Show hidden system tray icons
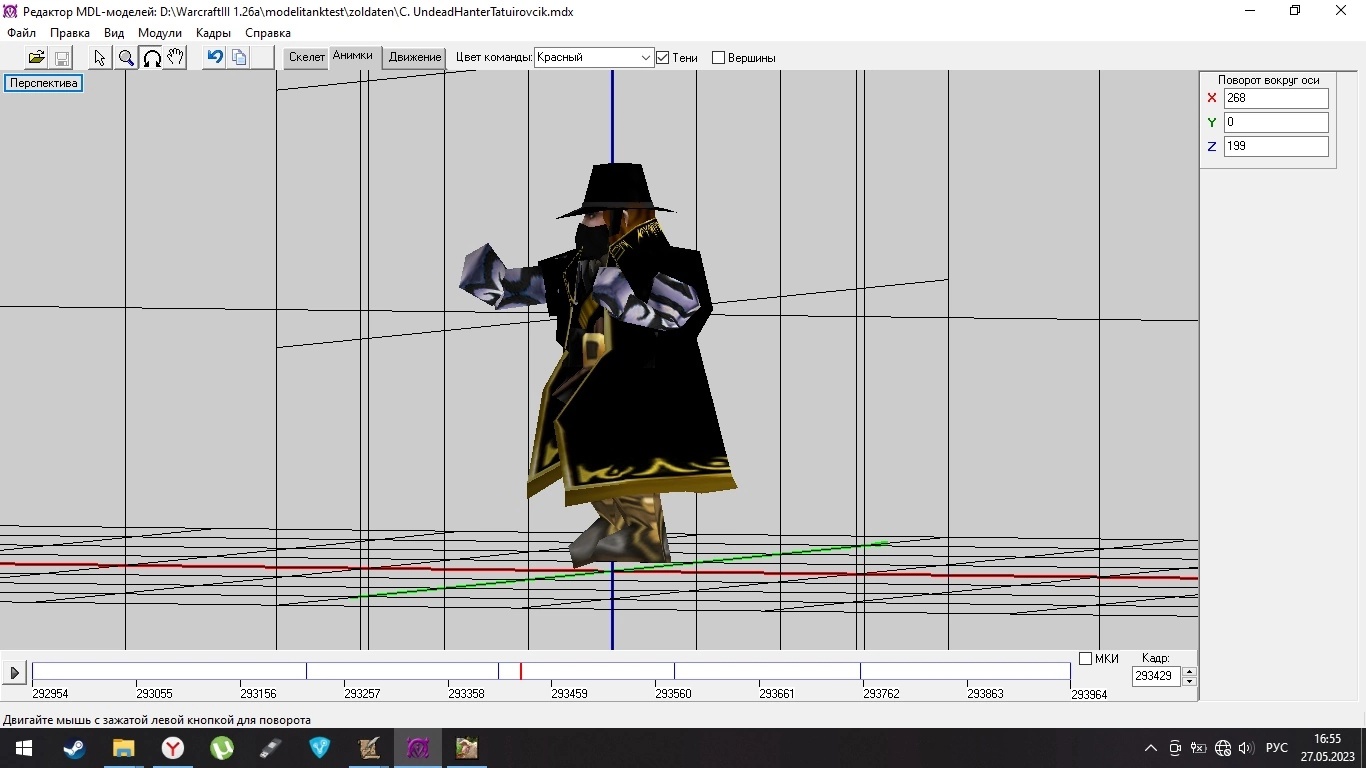 [x=1151, y=748]
